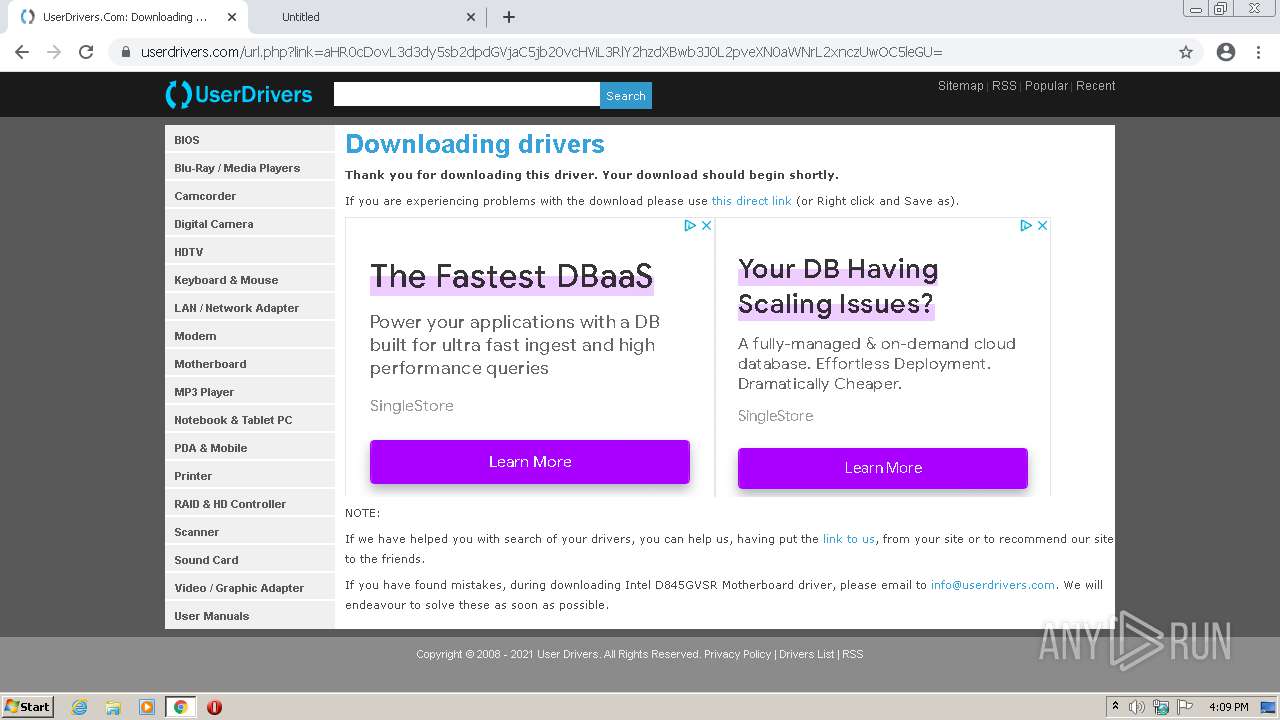Open RSS link in footer
The width and height of the screenshot is (1280, 720).
[852, 654]
